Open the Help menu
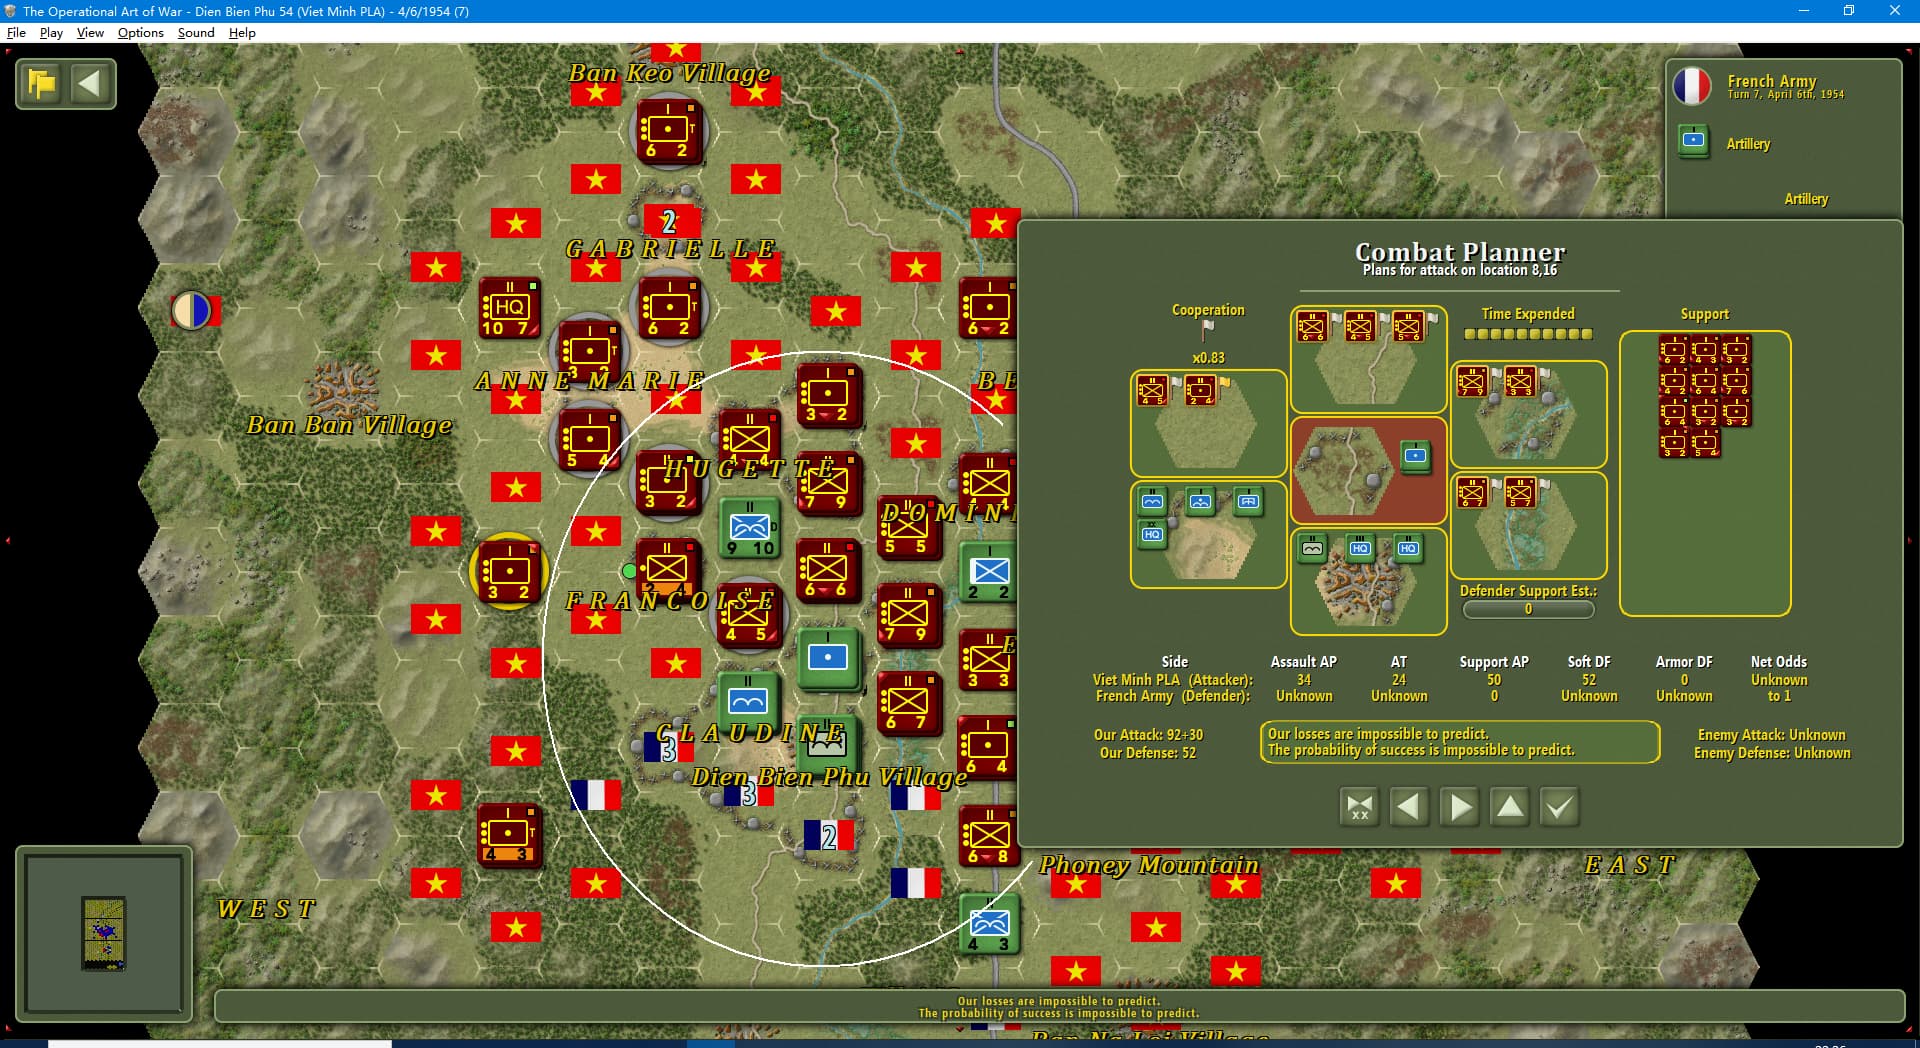This screenshot has width=1920, height=1048. 242,32
